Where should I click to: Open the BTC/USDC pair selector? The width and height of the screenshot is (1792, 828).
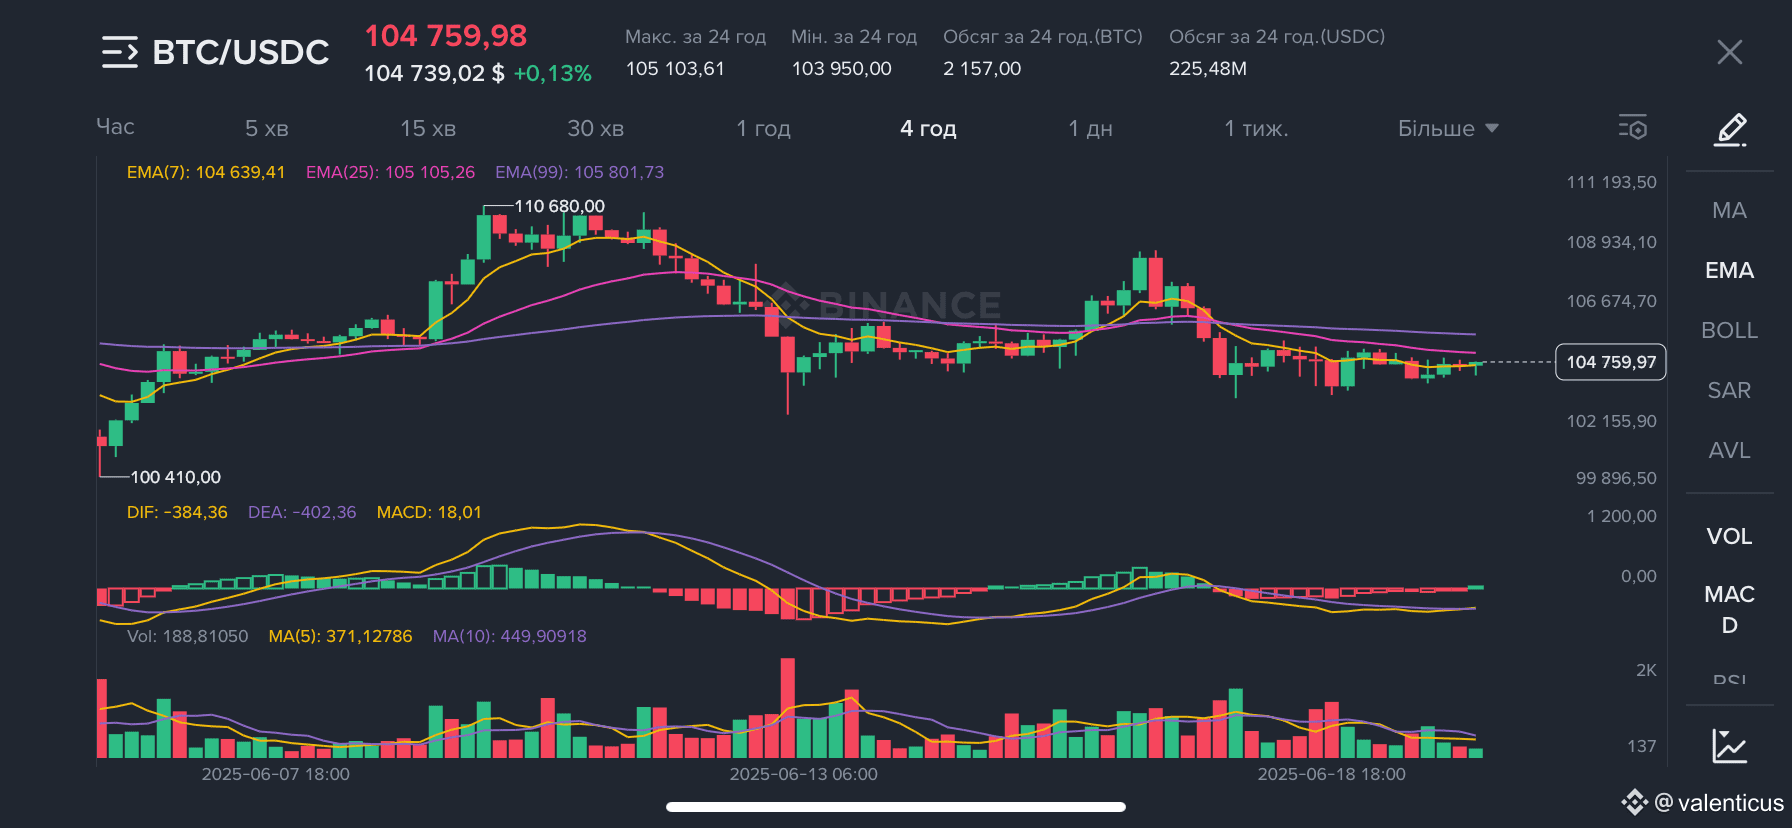point(240,52)
